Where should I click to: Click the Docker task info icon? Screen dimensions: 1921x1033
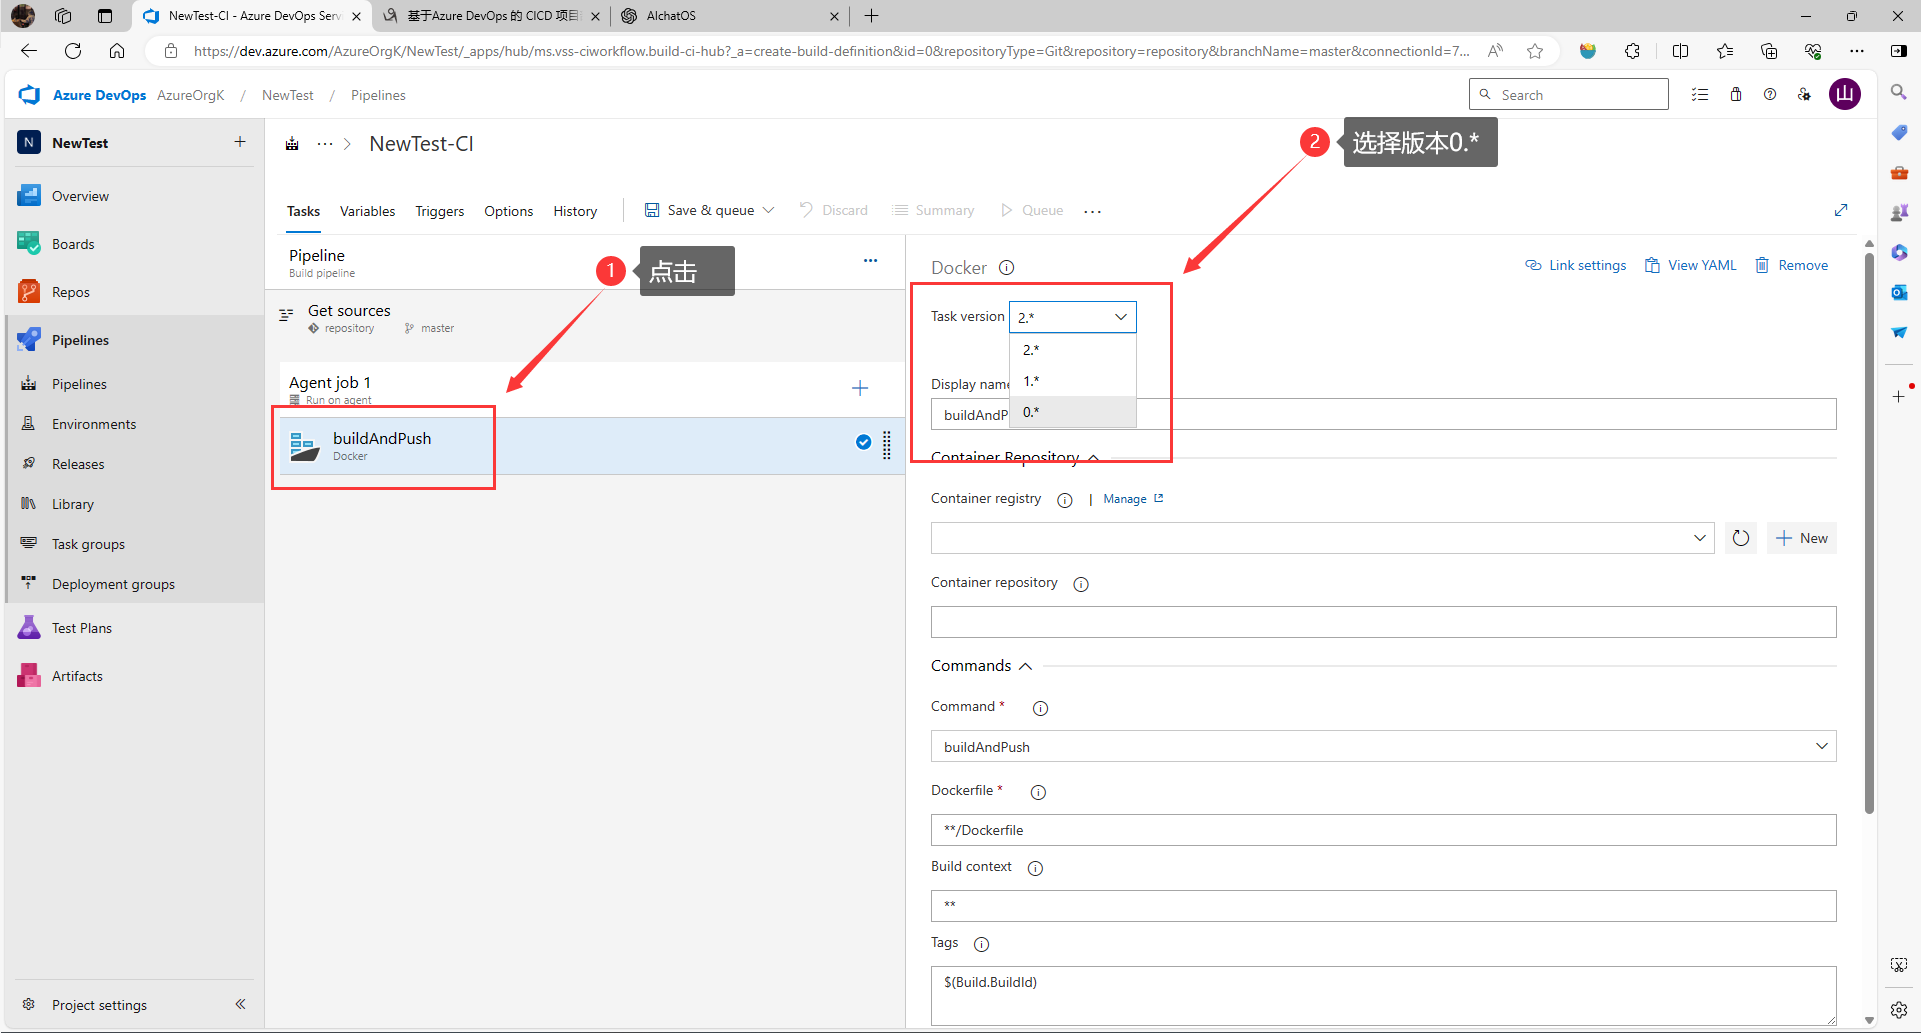pos(1007,268)
